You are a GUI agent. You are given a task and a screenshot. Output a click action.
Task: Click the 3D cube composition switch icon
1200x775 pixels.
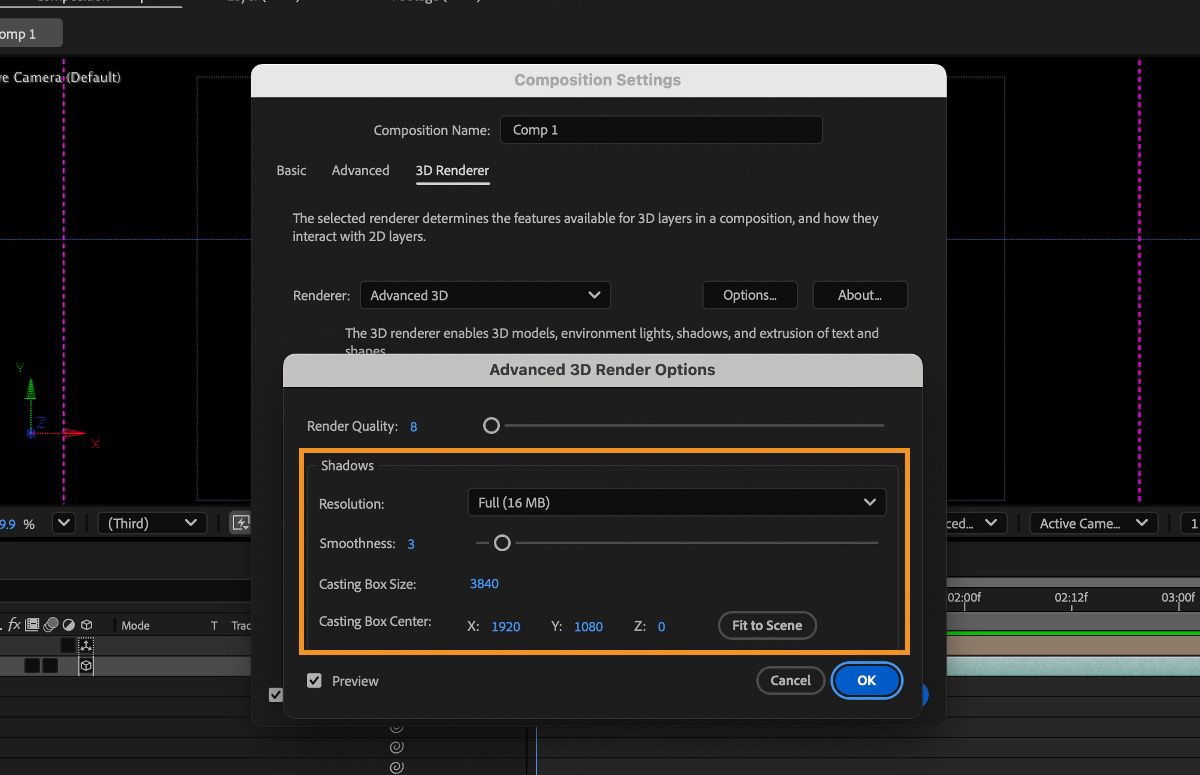pos(85,626)
